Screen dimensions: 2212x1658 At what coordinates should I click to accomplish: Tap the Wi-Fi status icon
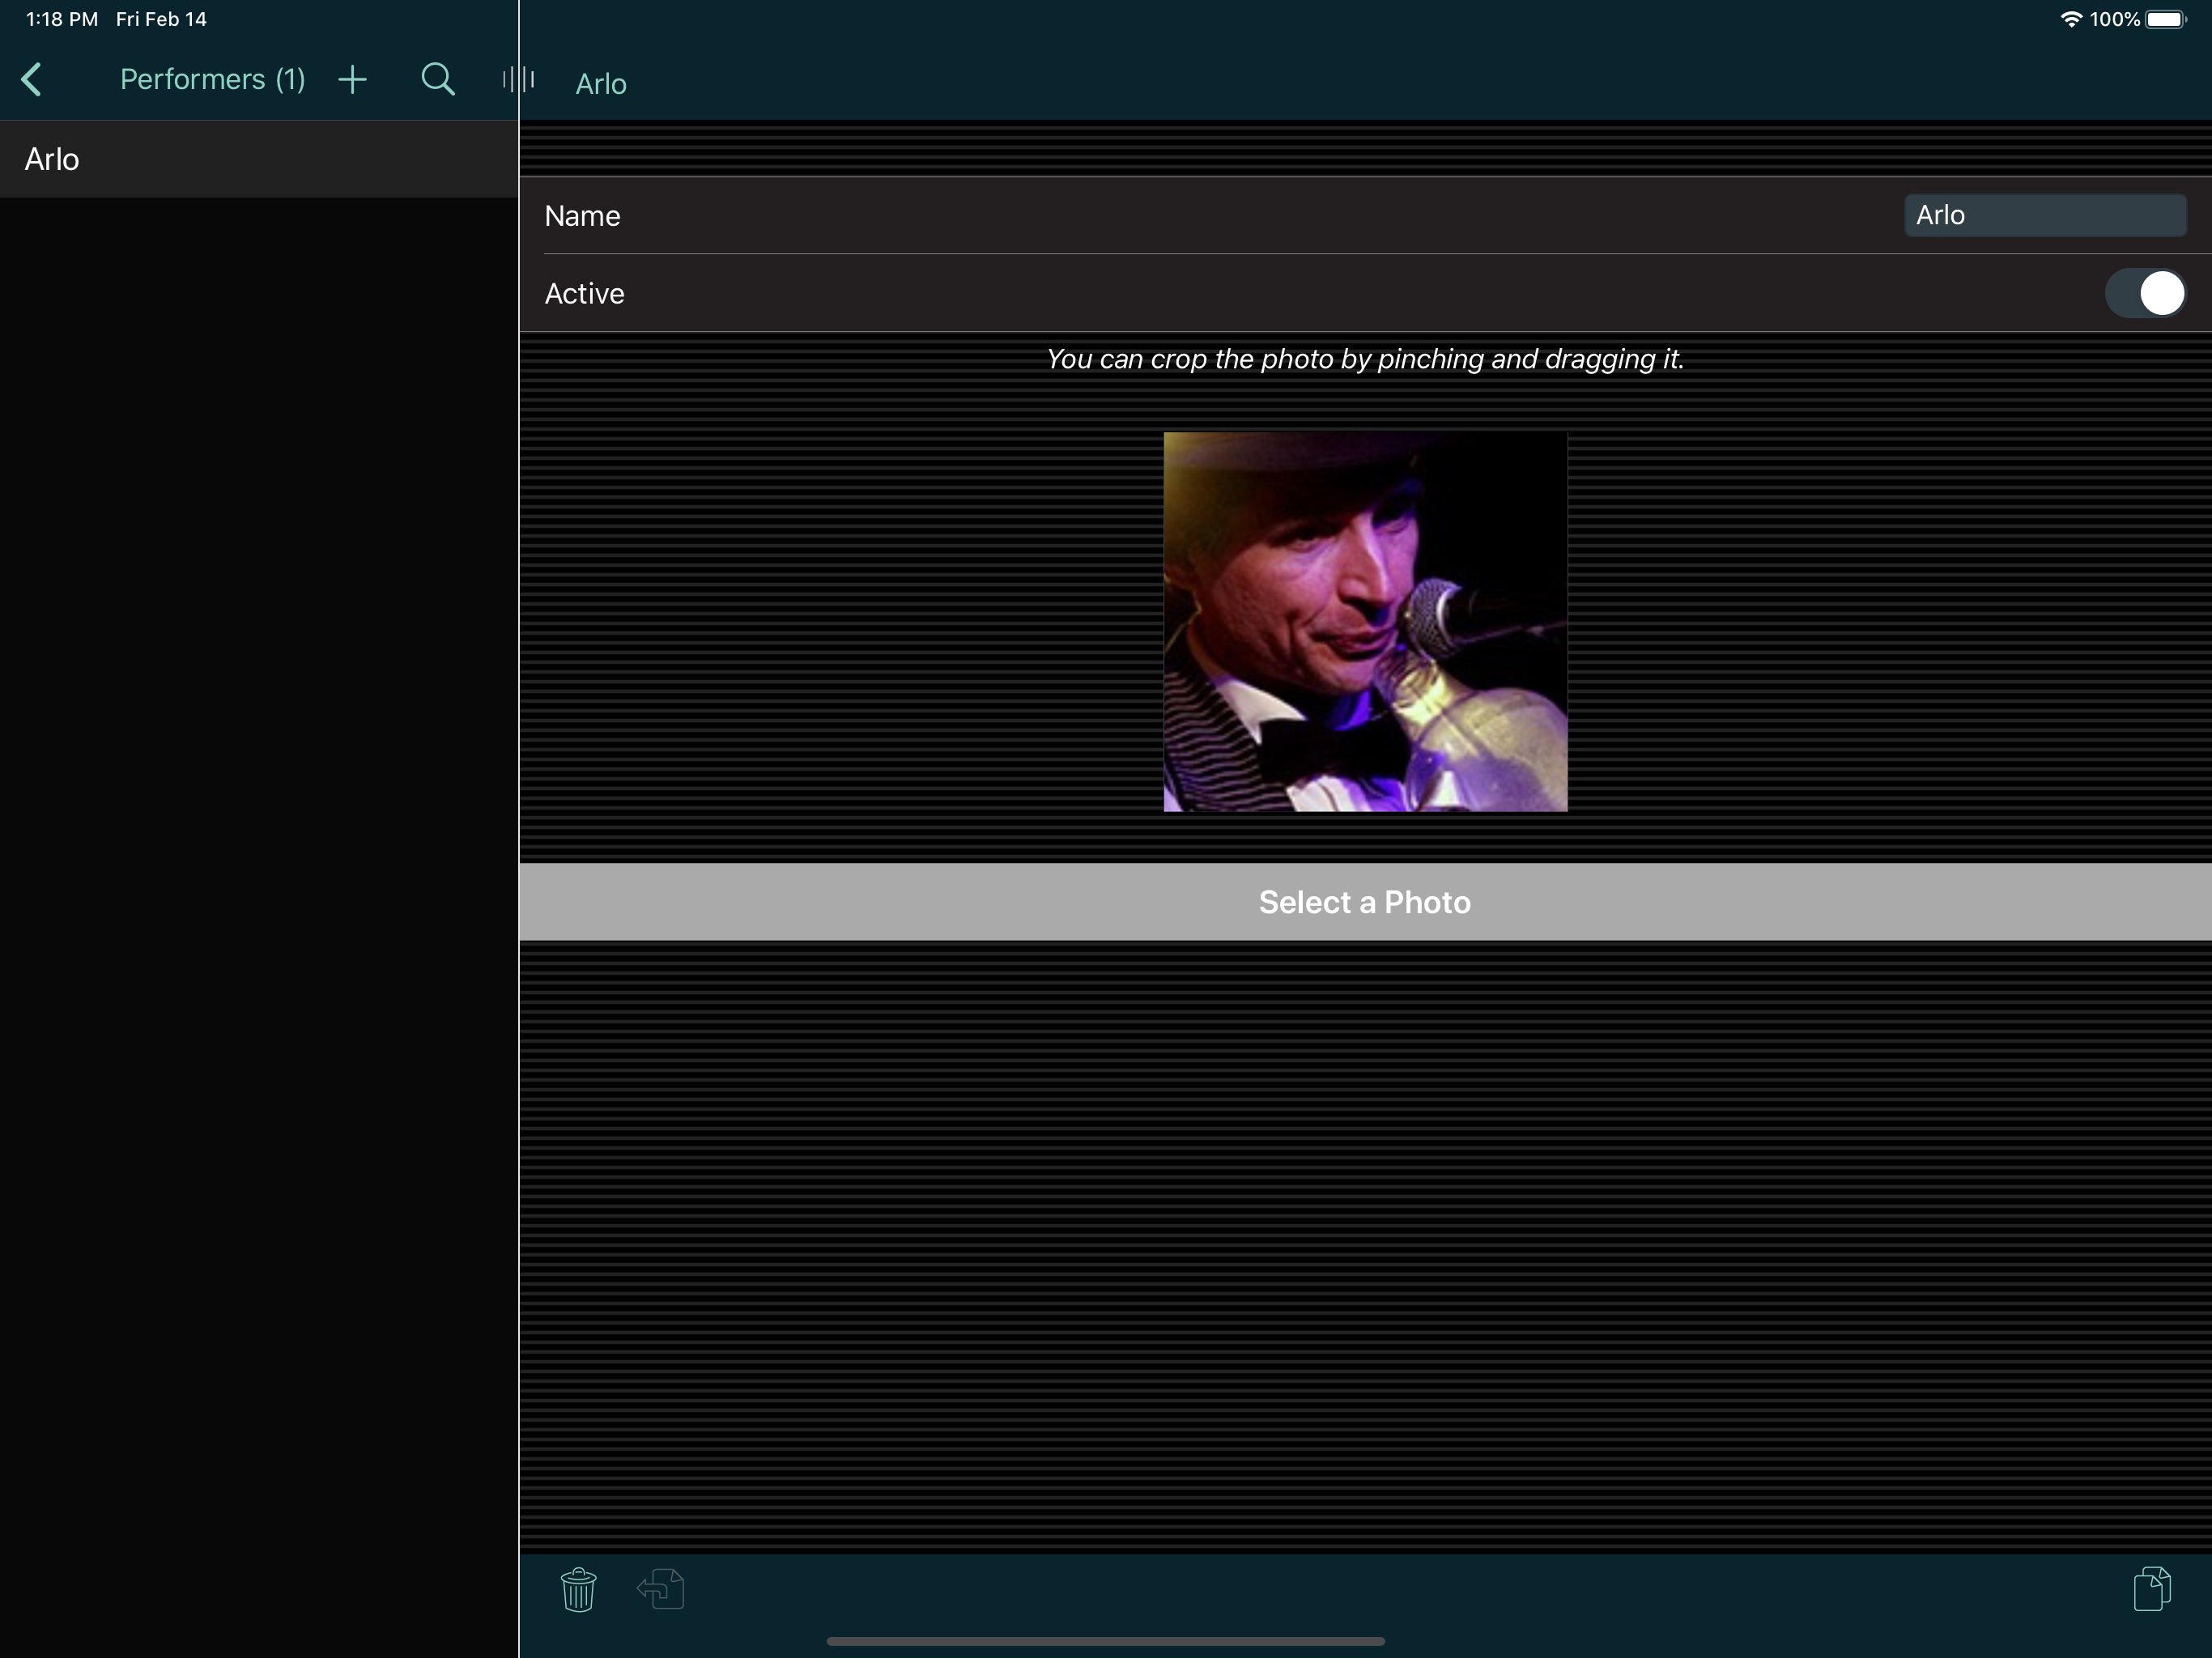pyautogui.click(x=2070, y=19)
